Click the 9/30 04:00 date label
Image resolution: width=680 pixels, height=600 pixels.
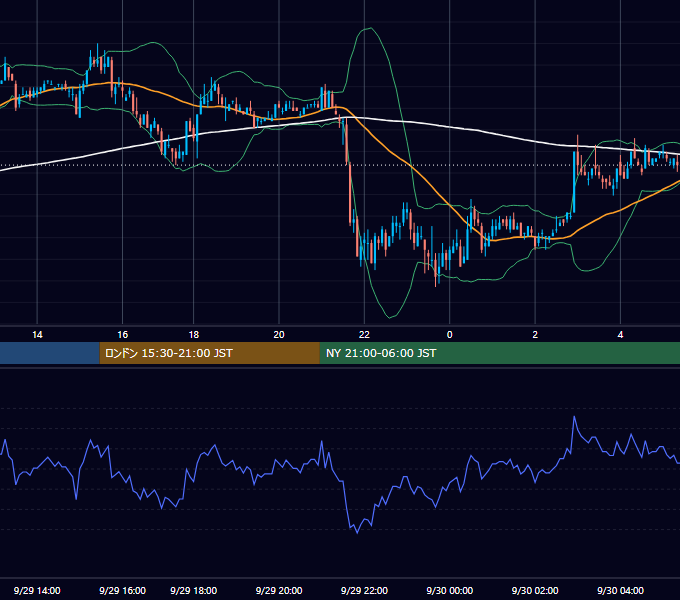coord(621,590)
